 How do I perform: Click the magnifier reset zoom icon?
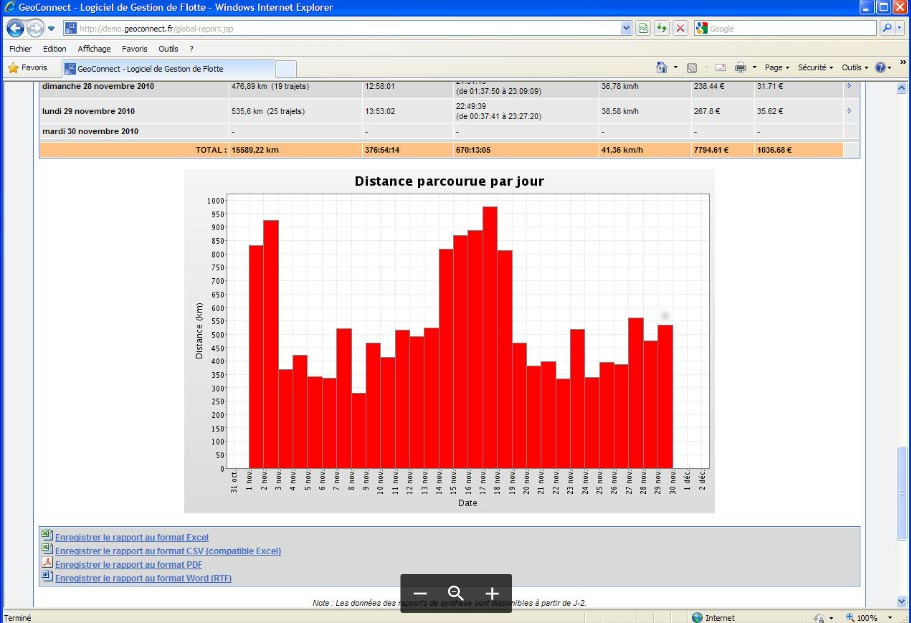(x=456, y=593)
